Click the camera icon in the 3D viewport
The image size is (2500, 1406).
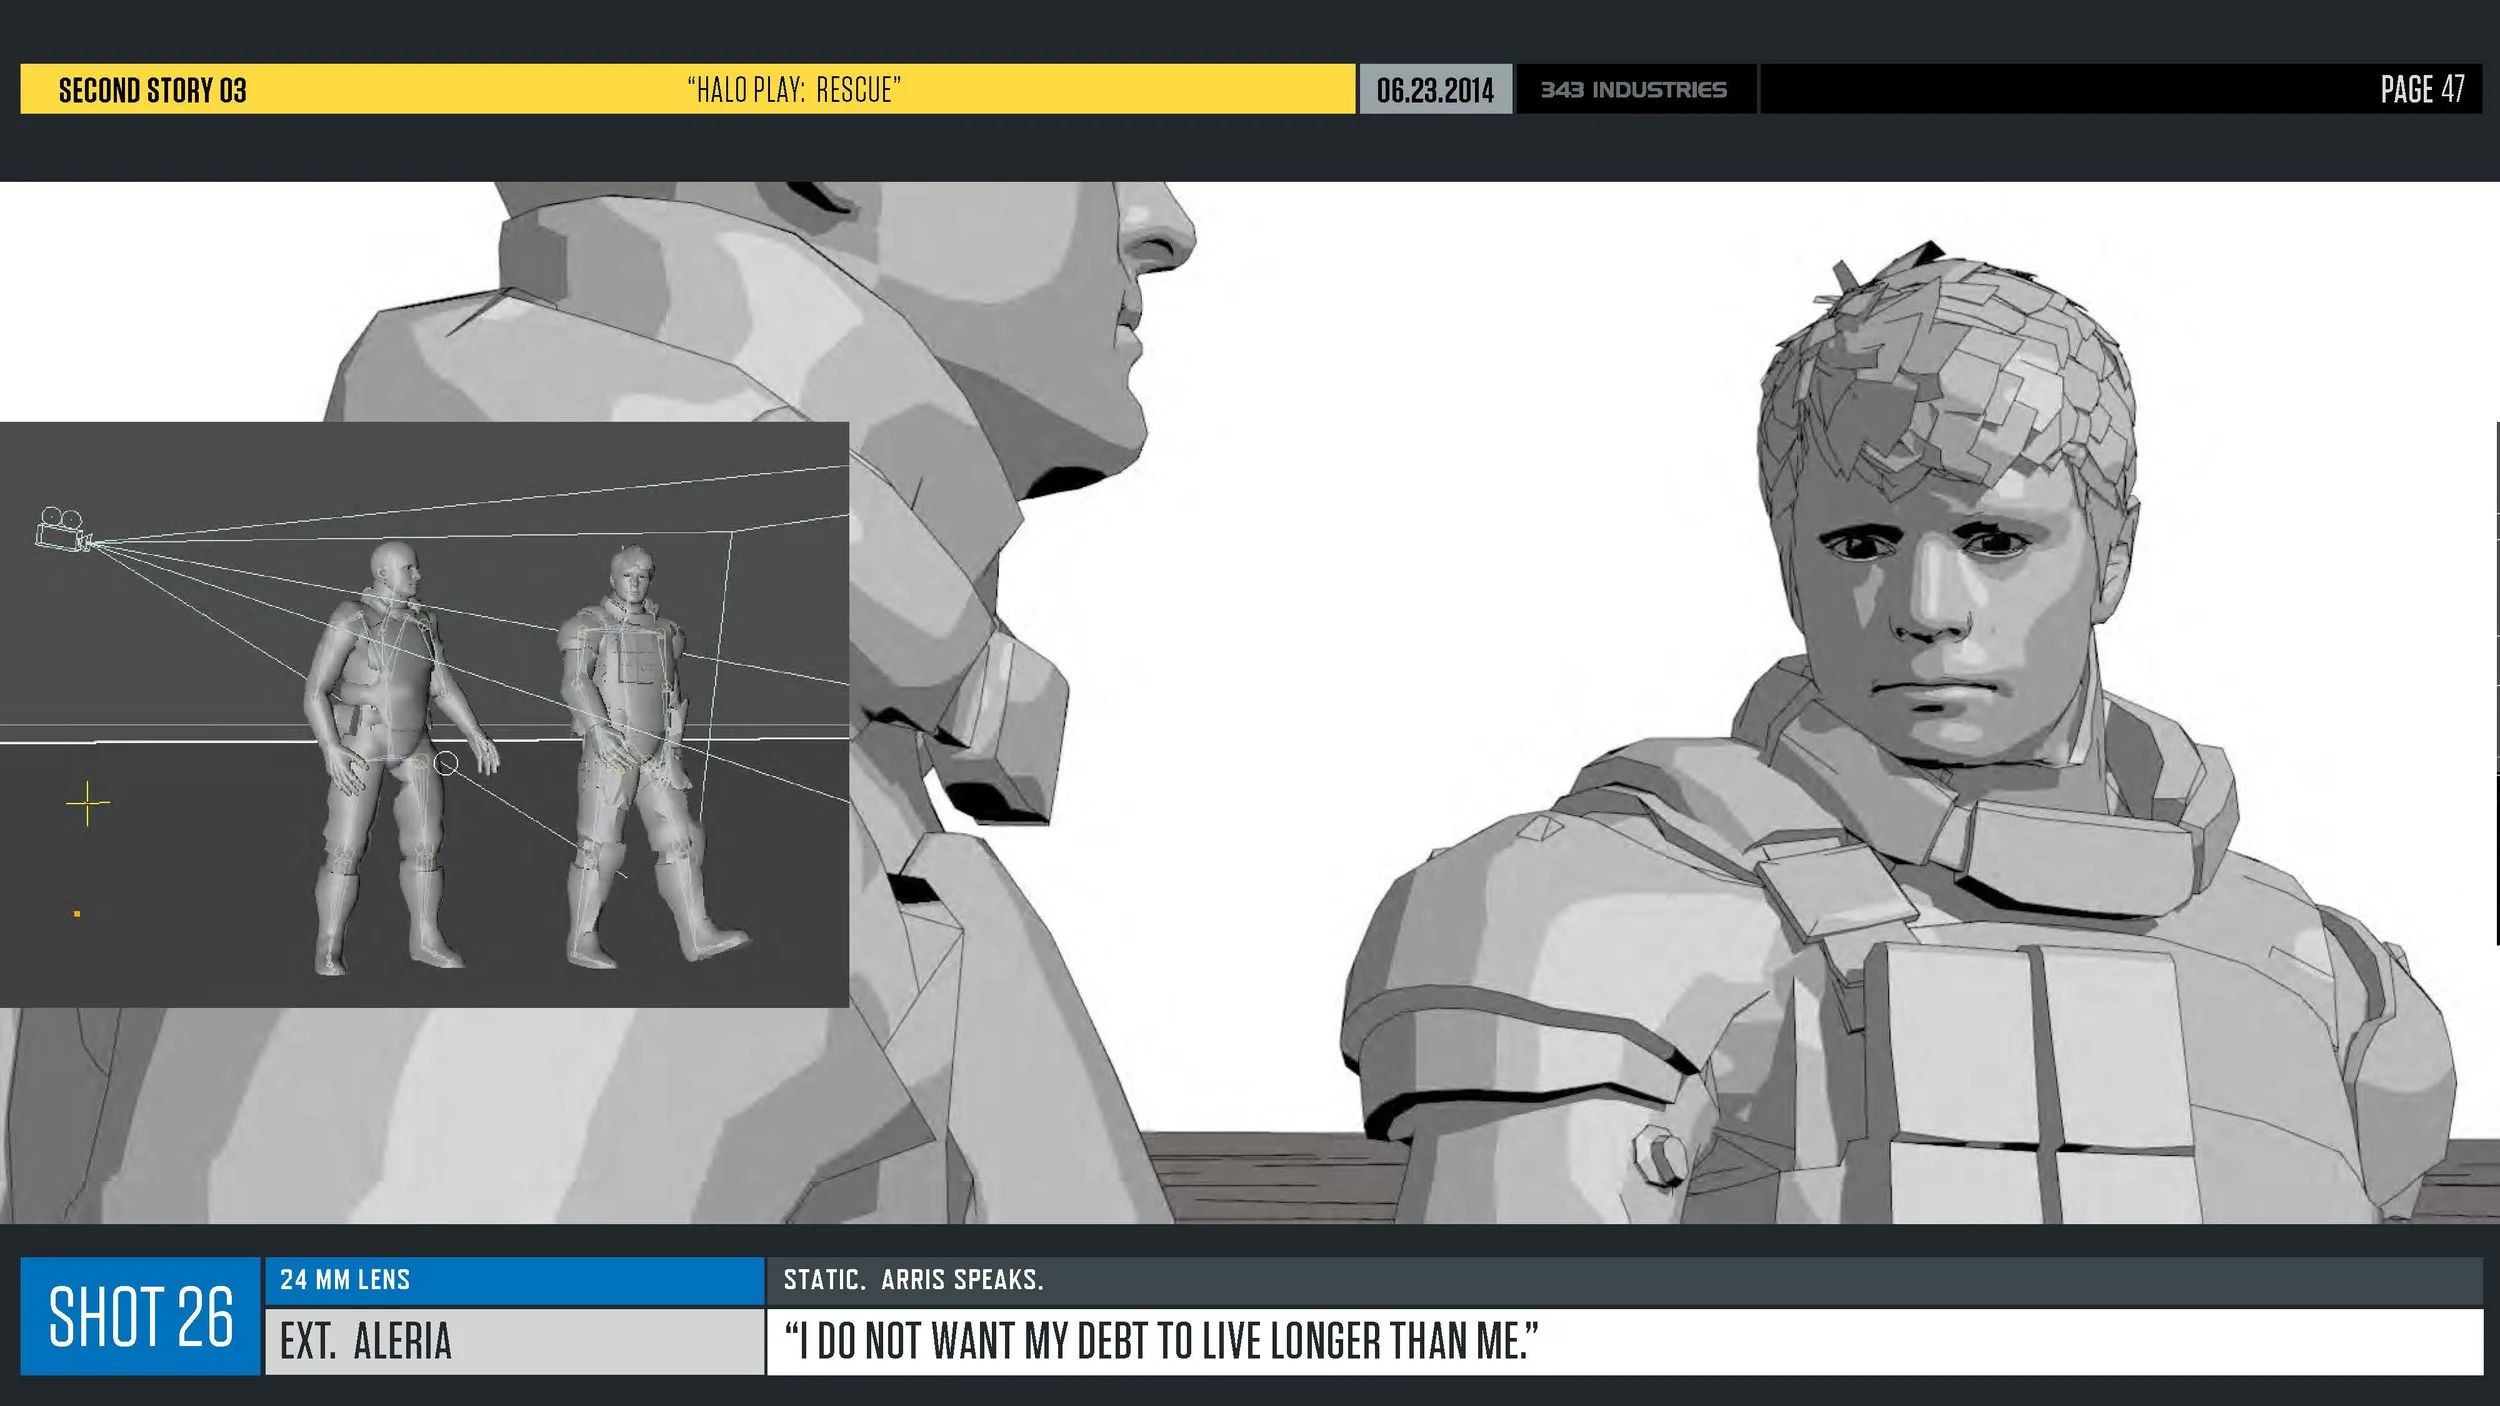(62, 529)
